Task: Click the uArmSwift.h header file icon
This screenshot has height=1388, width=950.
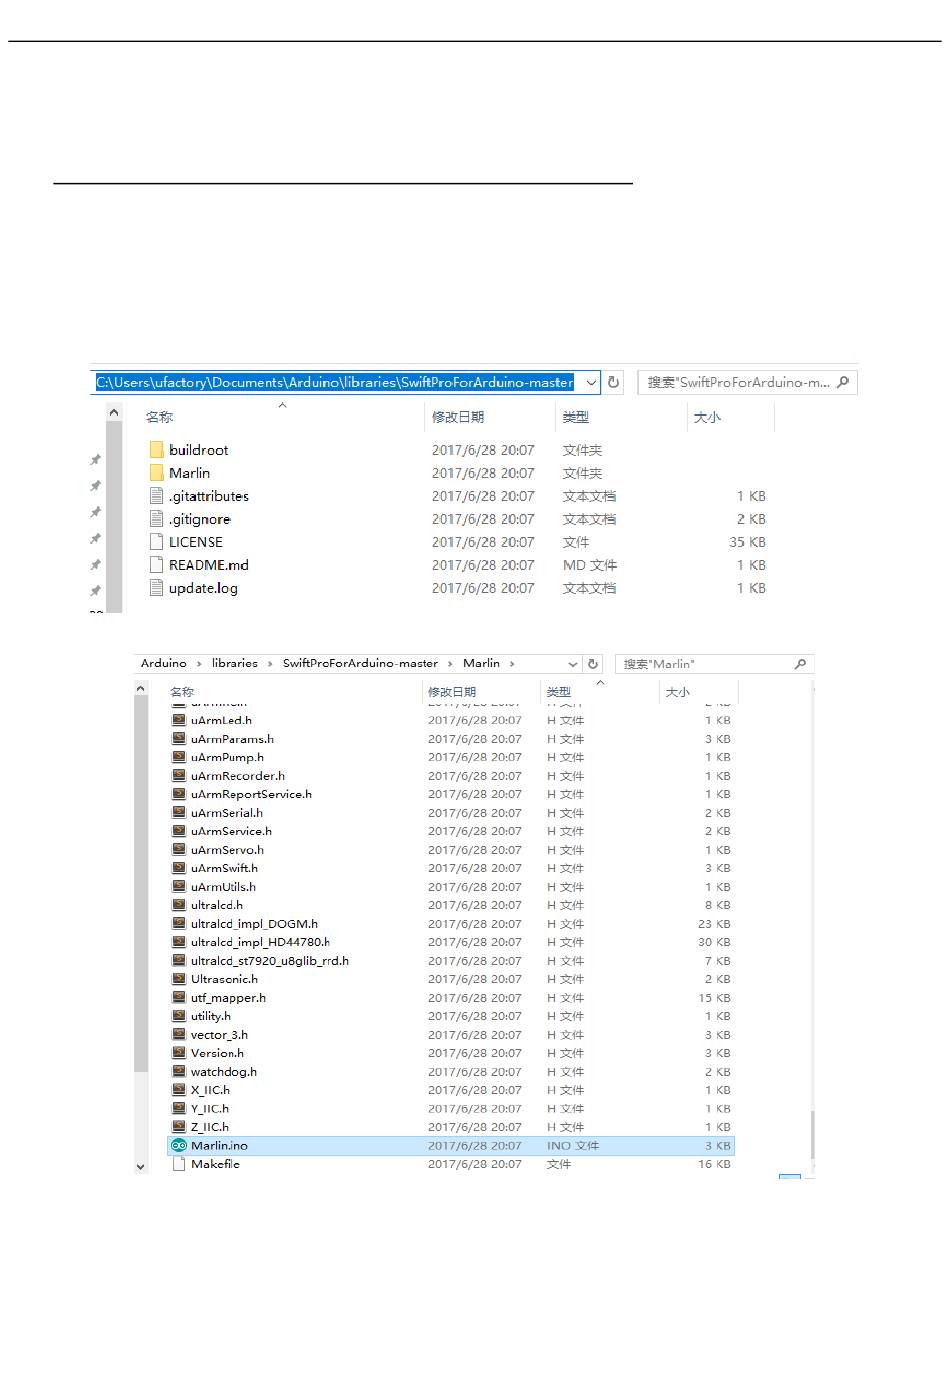Action: (x=179, y=868)
